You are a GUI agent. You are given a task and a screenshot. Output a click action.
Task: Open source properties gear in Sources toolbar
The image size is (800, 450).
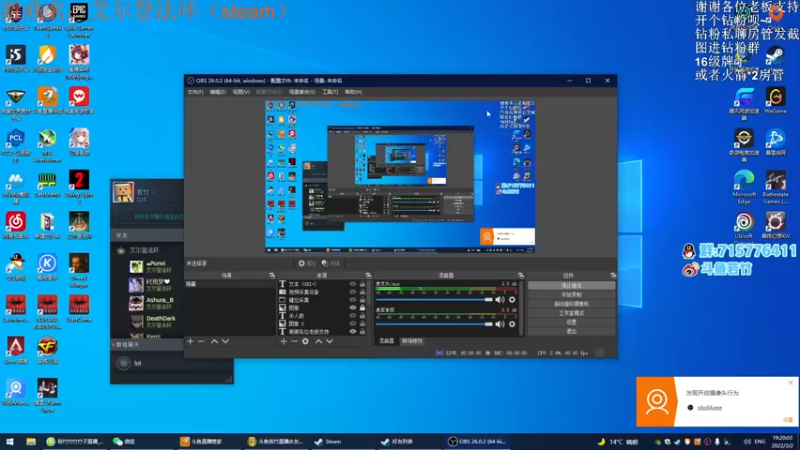point(305,341)
